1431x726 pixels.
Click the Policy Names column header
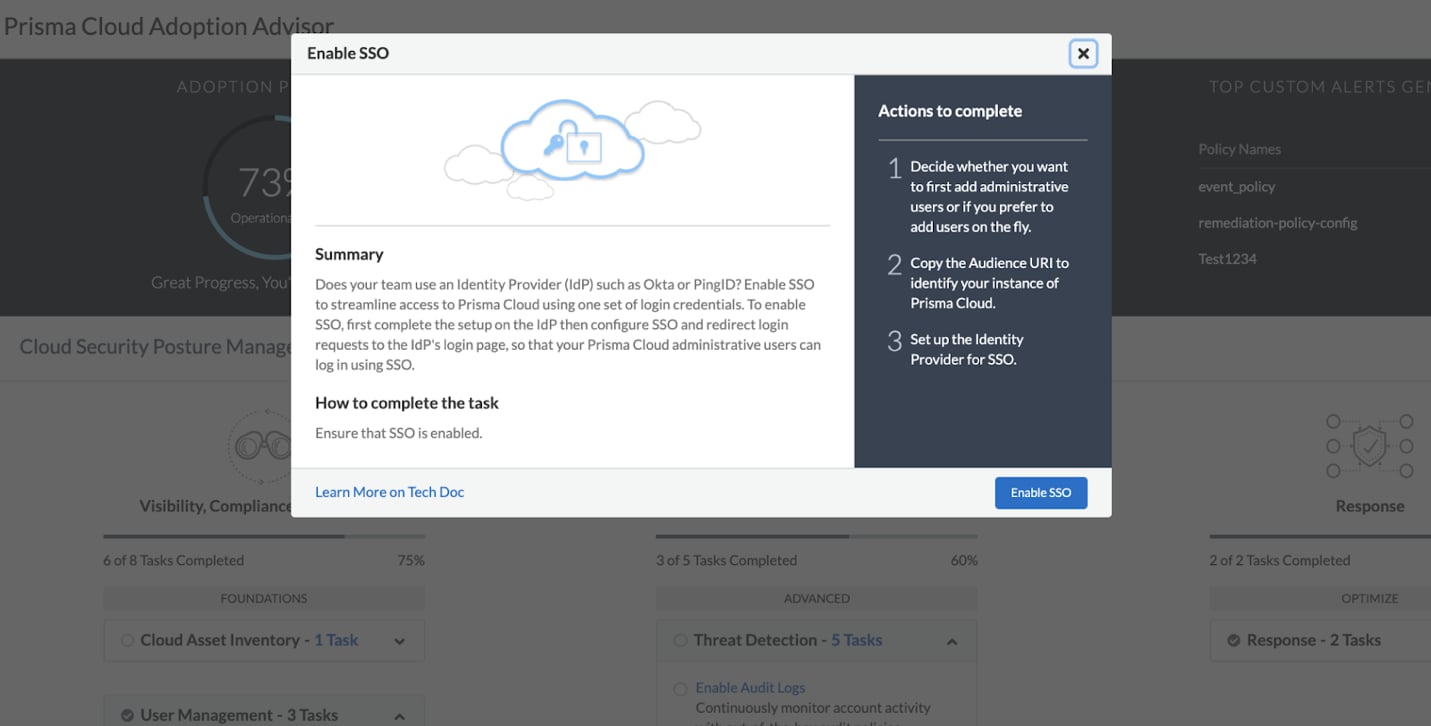(x=1239, y=150)
